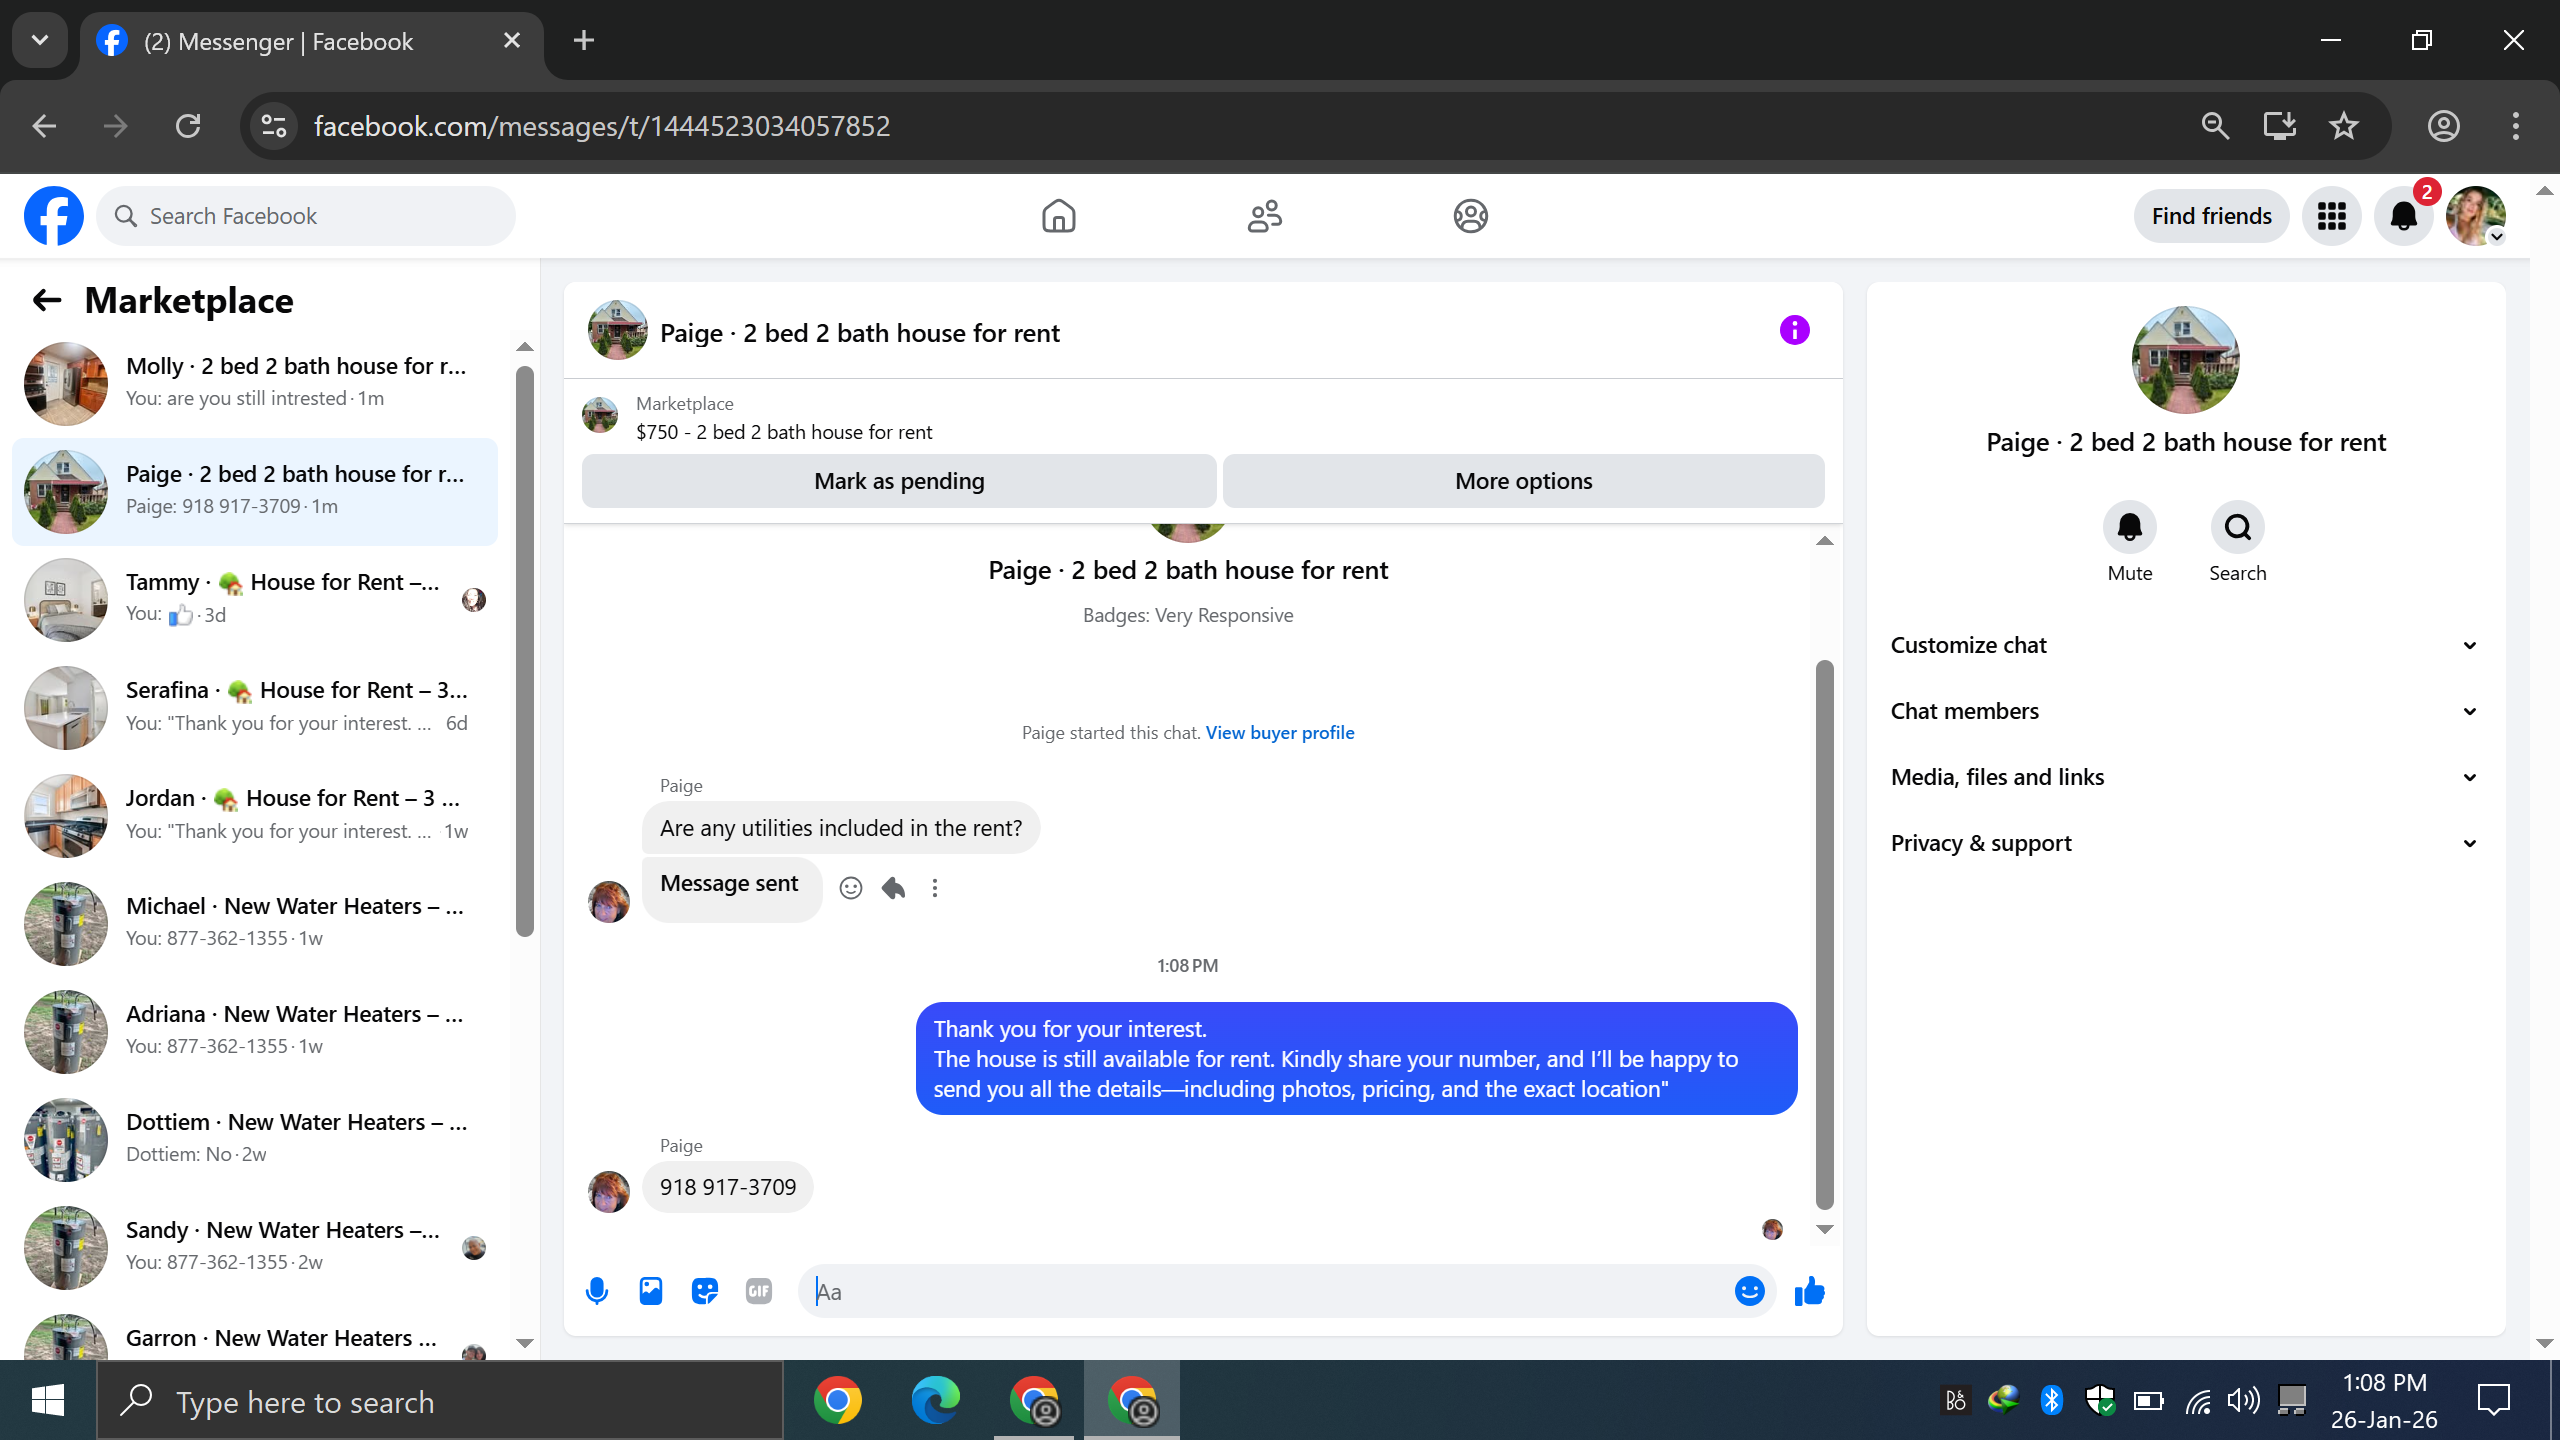Toggle conversation information purple icon

(1794, 330)
